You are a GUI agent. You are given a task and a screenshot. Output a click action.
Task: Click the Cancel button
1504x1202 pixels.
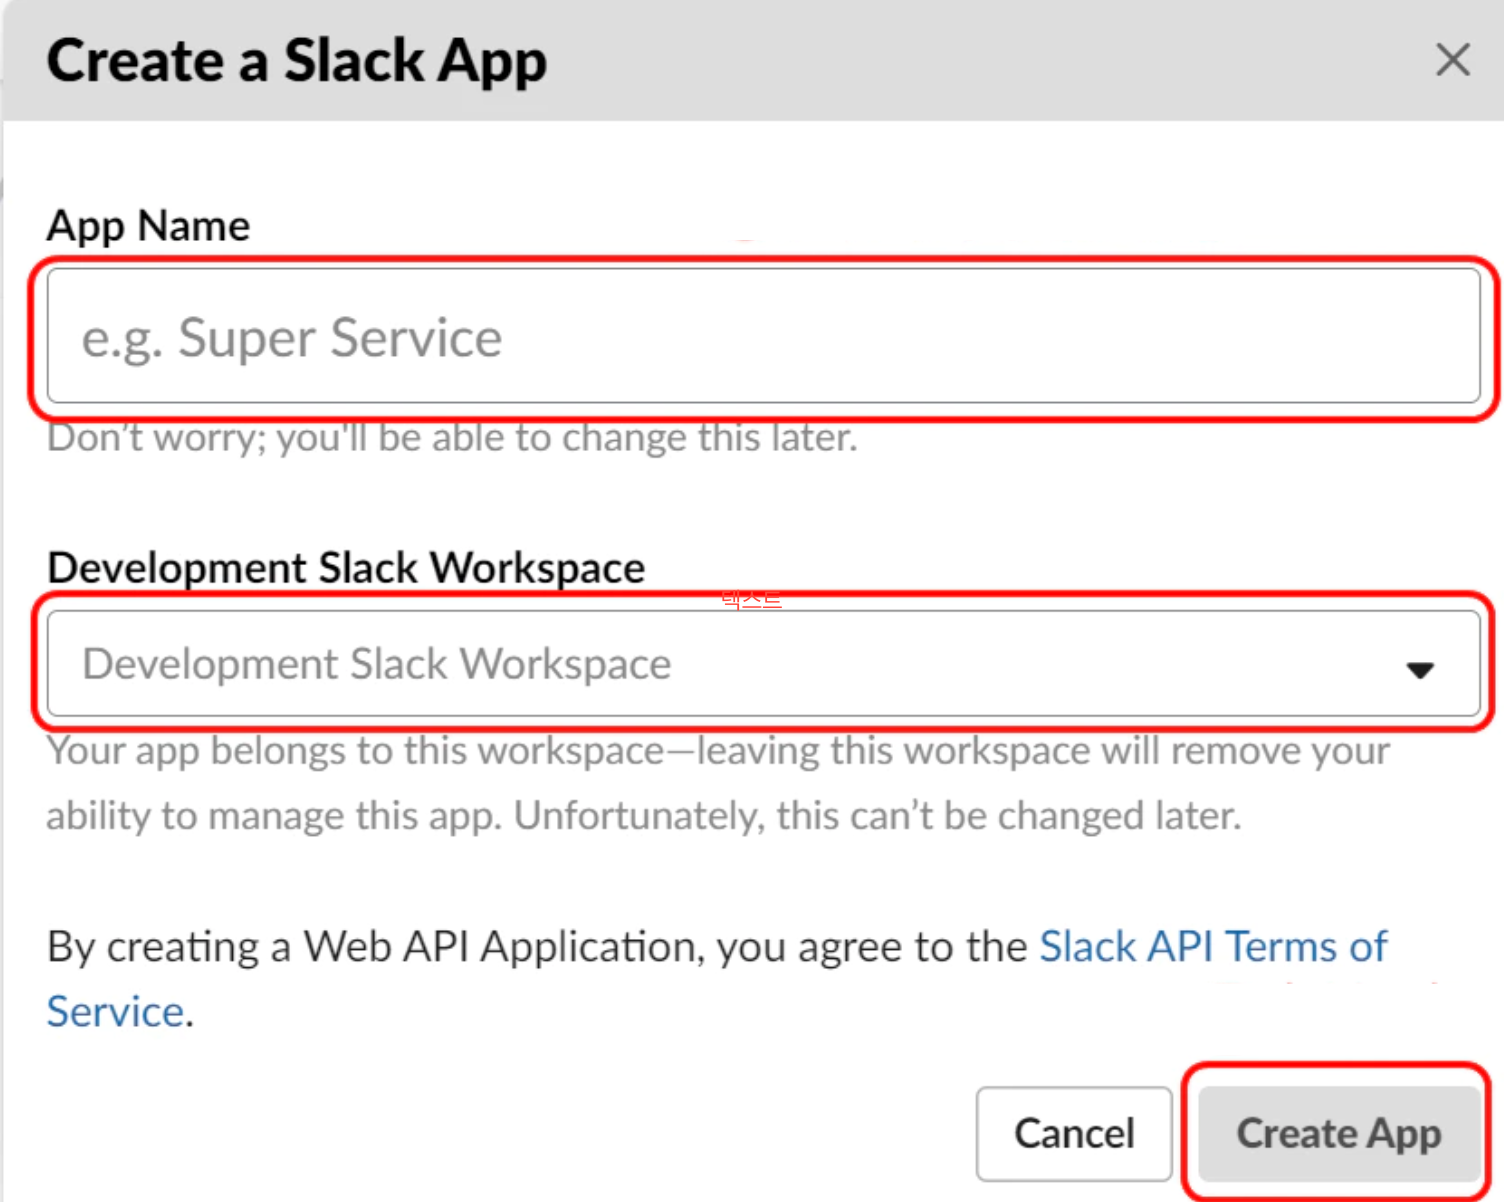coord(1074,1134)
